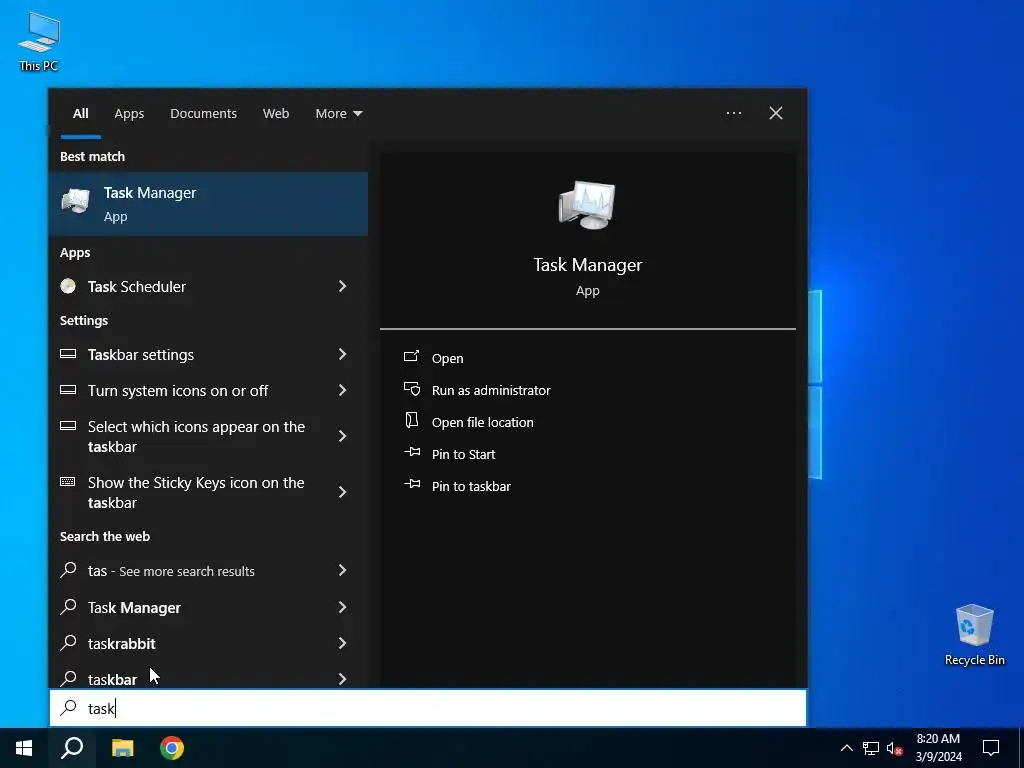
Task: Click icon beside Select which icons appear
Action: 68,426
